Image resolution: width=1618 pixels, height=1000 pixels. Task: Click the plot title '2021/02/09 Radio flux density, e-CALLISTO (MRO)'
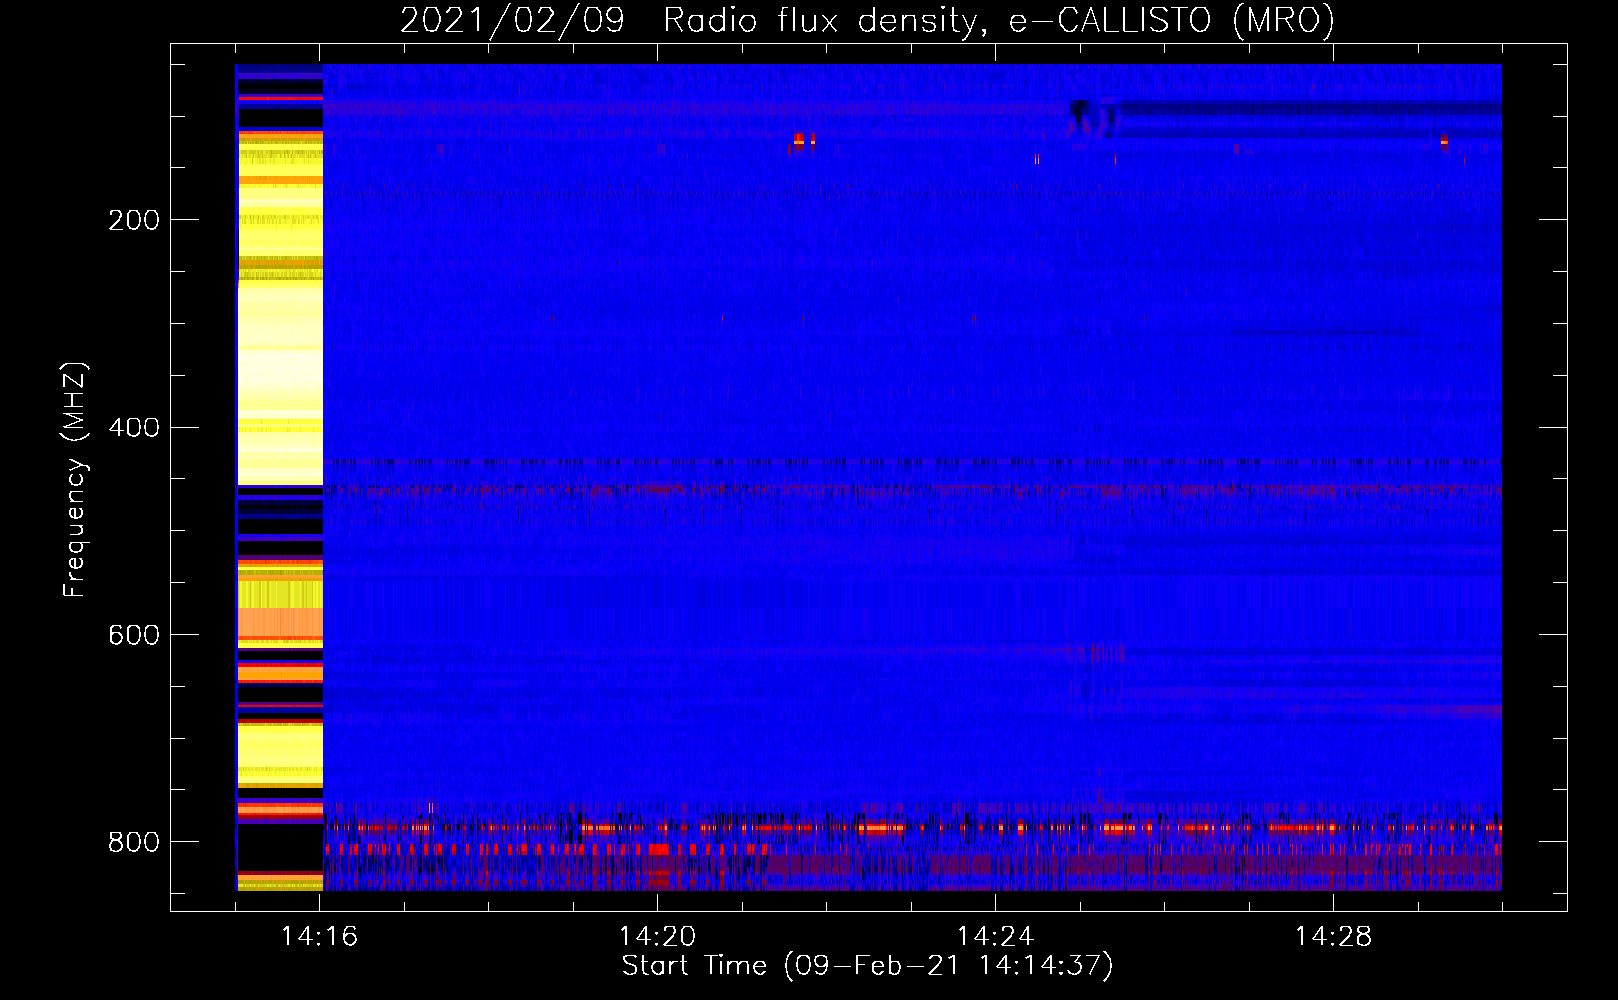point(867,20)
